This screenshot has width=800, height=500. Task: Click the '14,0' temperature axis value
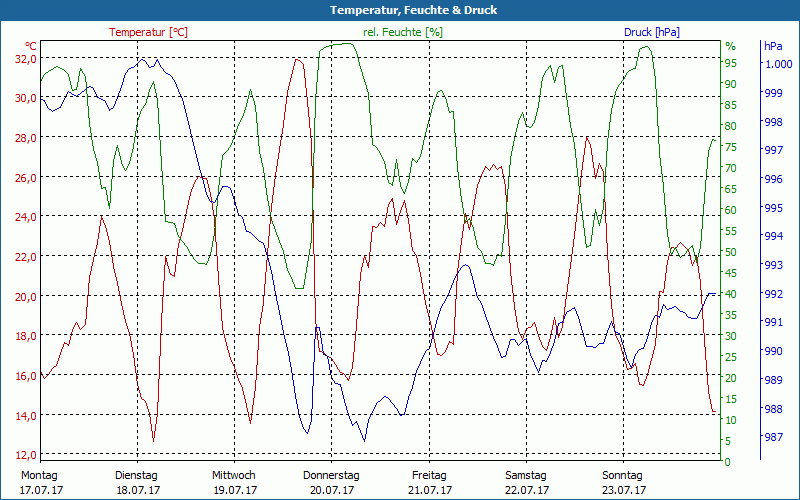point(26,415)
